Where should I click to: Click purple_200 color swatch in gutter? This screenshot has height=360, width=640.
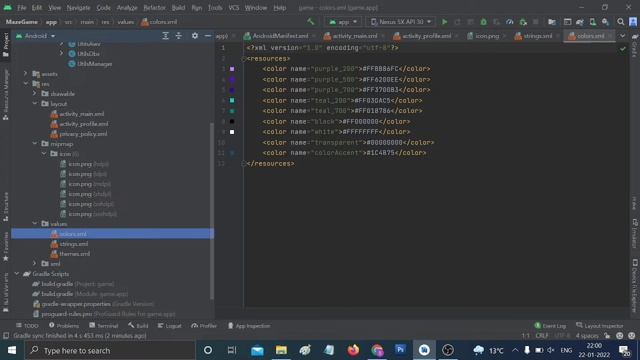pyautogui.click(x=232, y=69)
